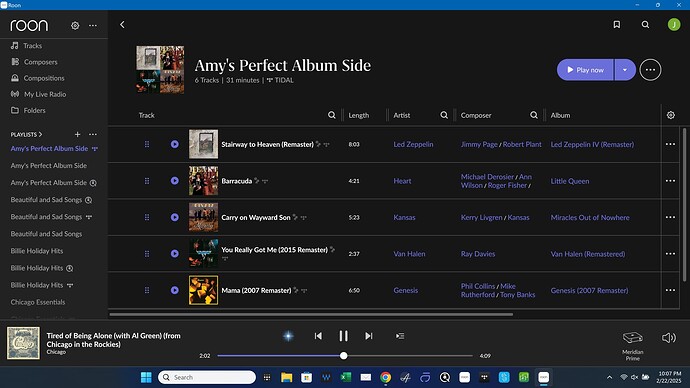The height and width of the screenshot is (388, 690).
Task: Open Roon settings gear in sidebar
Action: [x=75, y=26]
